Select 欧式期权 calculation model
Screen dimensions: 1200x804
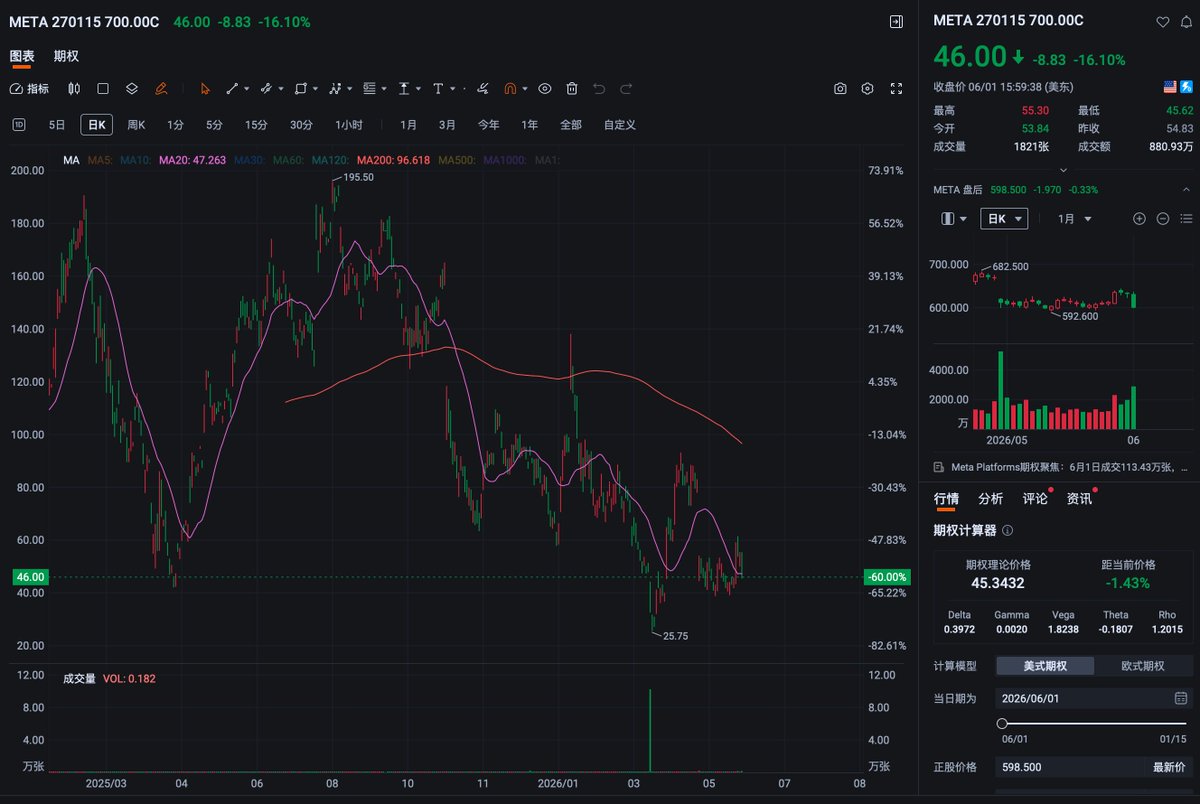(x=1143, y=666)
